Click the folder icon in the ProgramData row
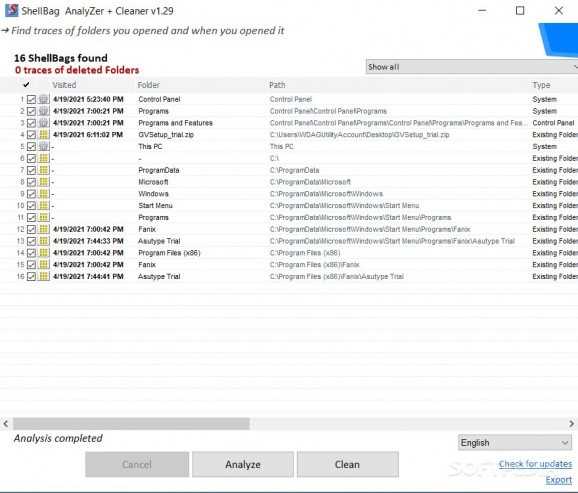This screenshot has height=493, width=578. click(44, 170)
